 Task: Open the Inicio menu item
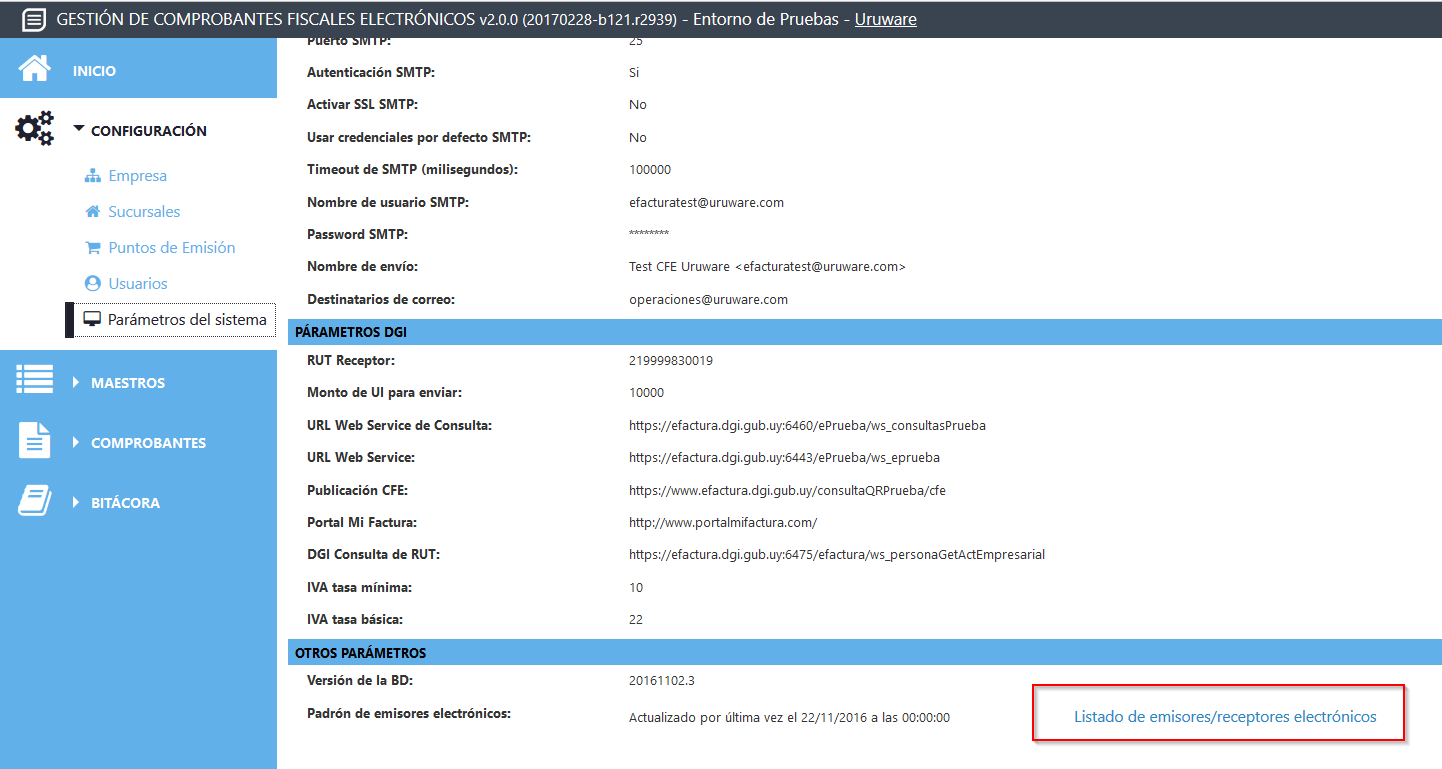(x=94, y=71)
